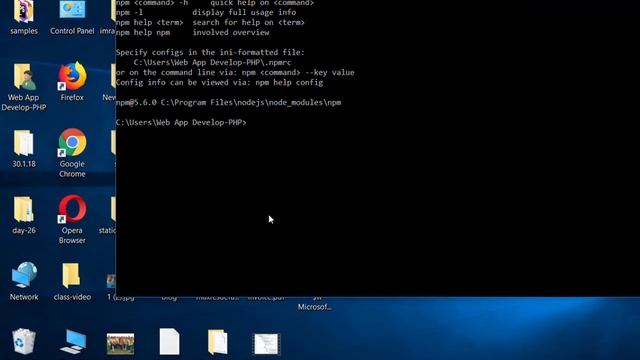Screen dimensions: 640x360
Task: Launch Google Chrome from the desktop
Action: coord(72,153)
